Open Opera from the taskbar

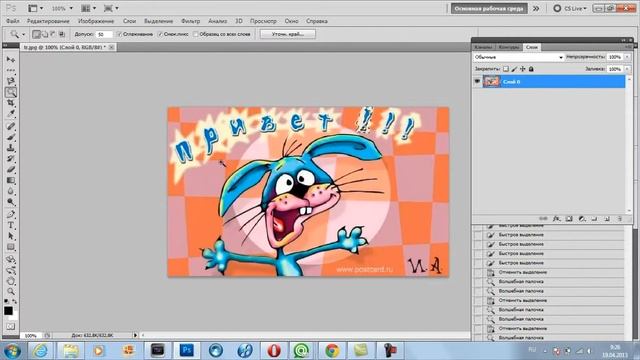click(x=273, y=351)
